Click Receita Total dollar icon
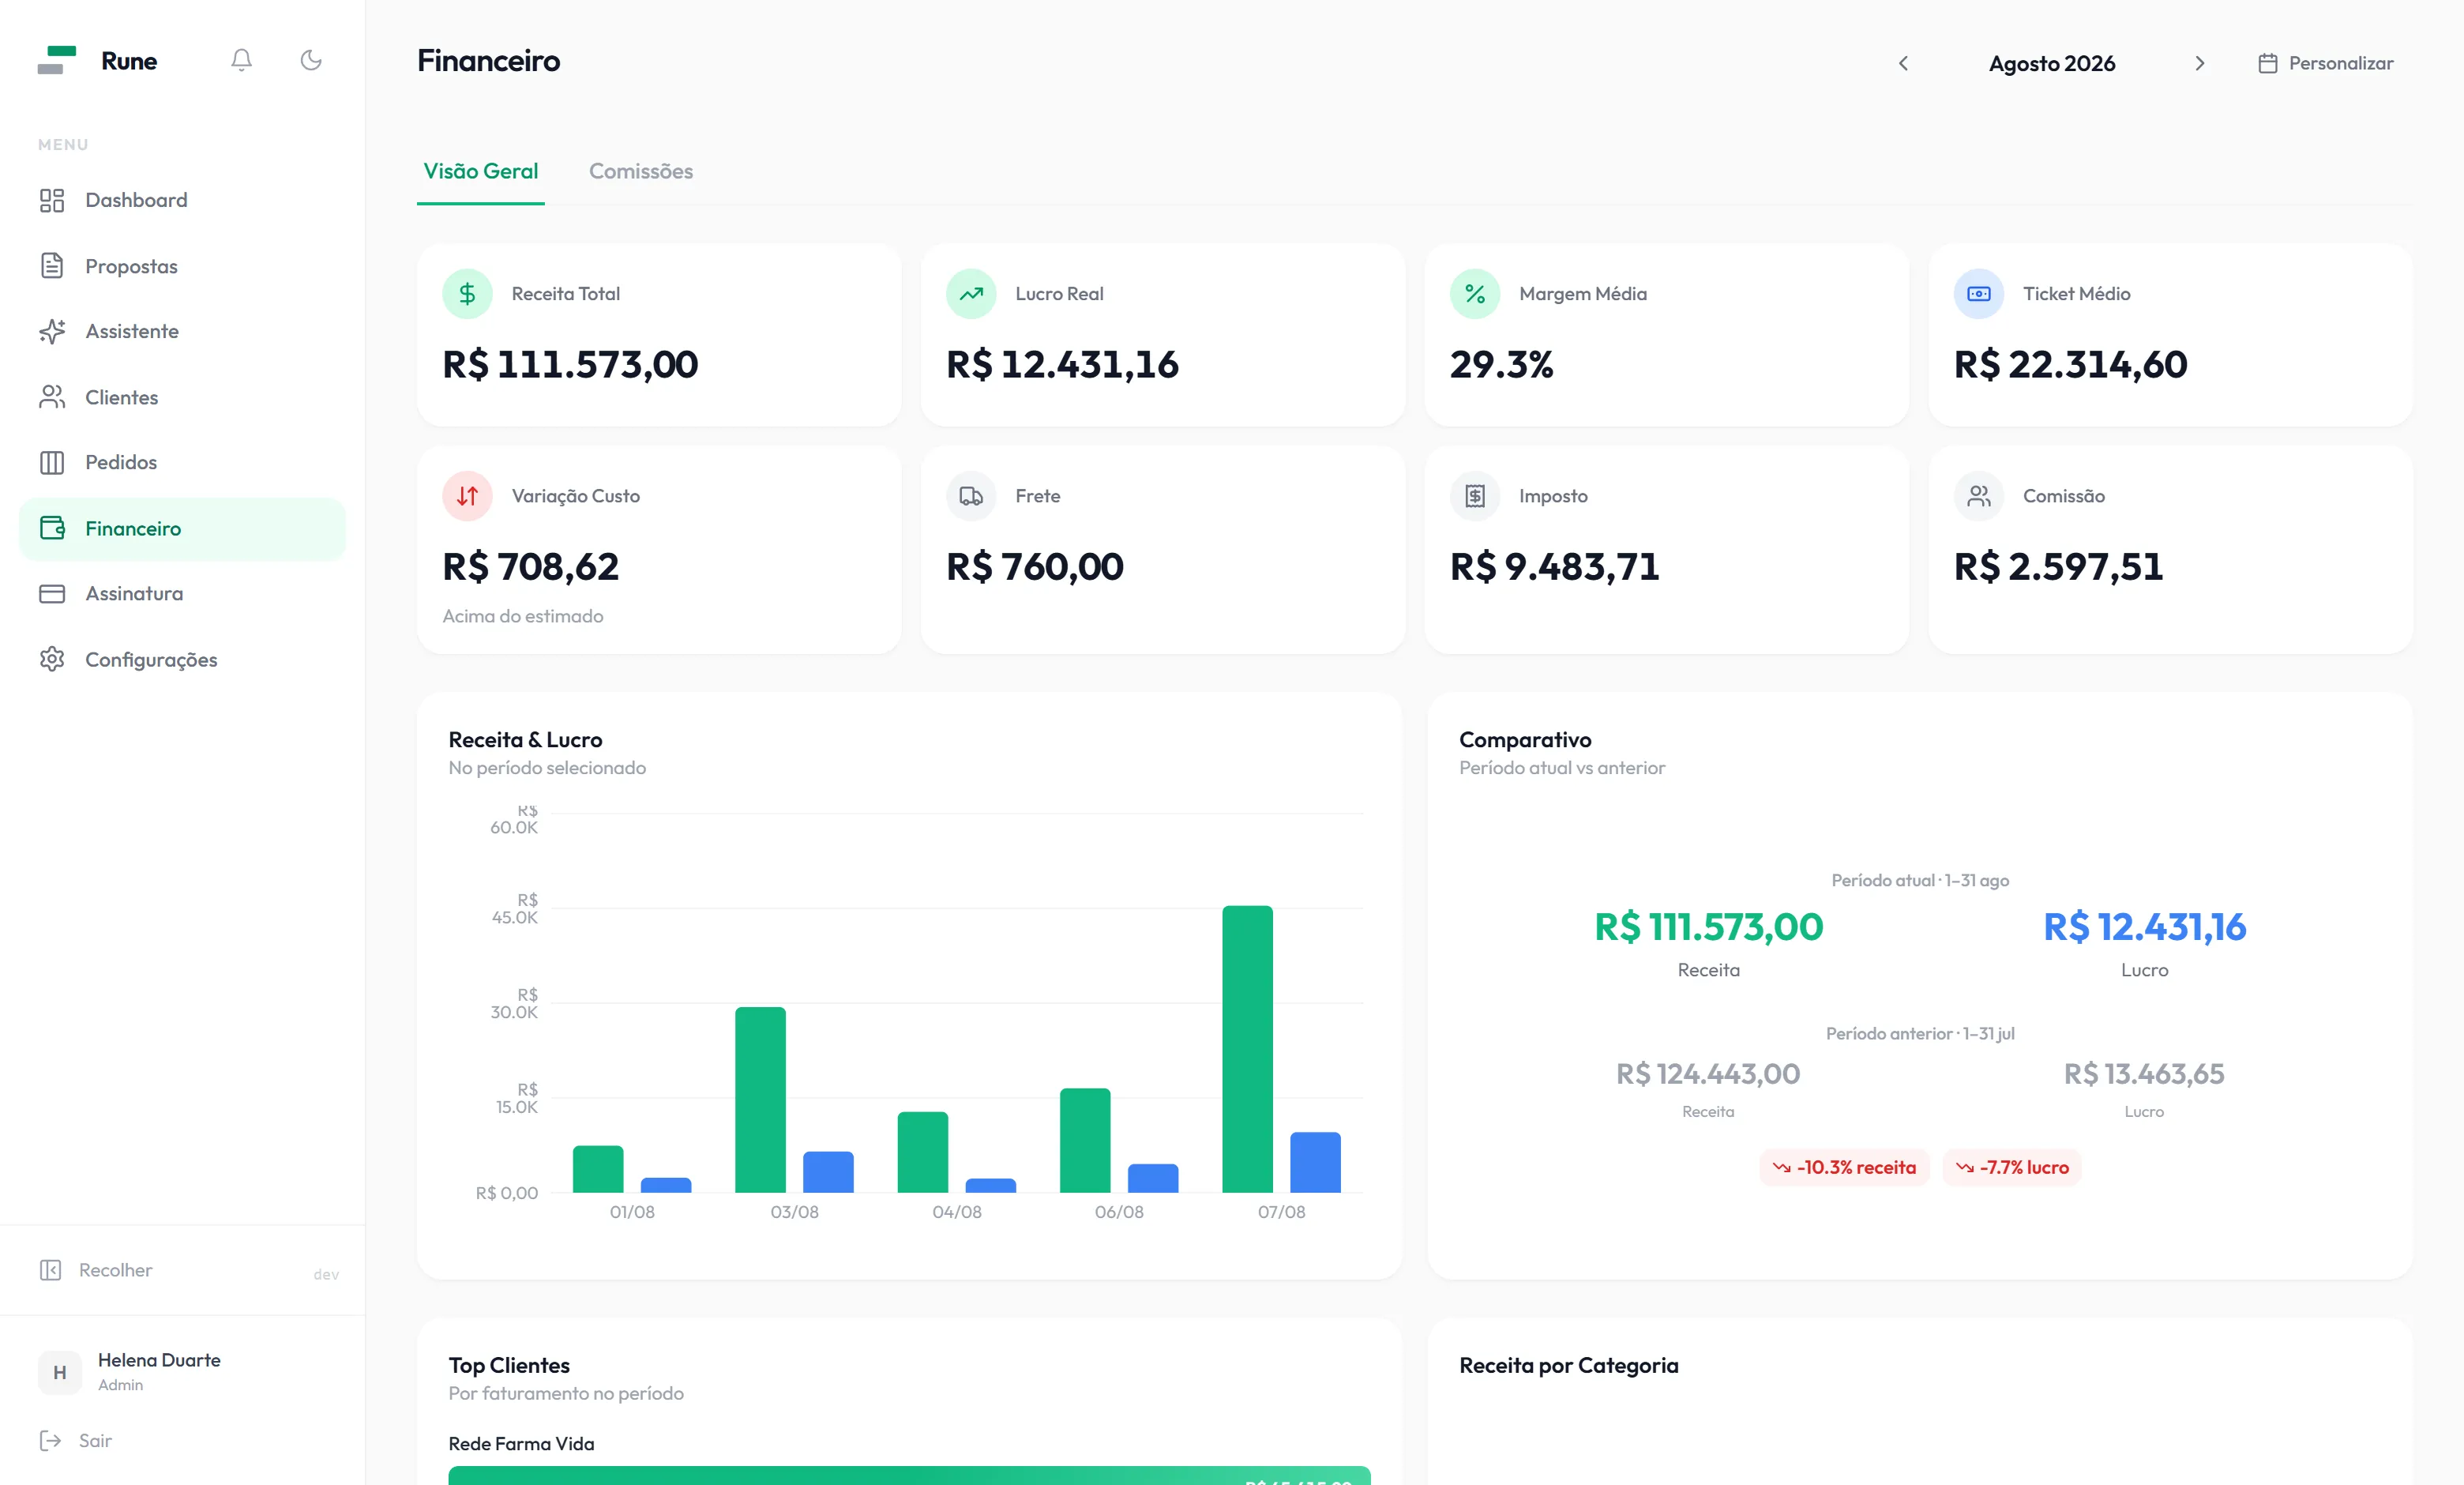Image resolution: width=2464 pixels, height=1485 pixels. pos(467,294)
